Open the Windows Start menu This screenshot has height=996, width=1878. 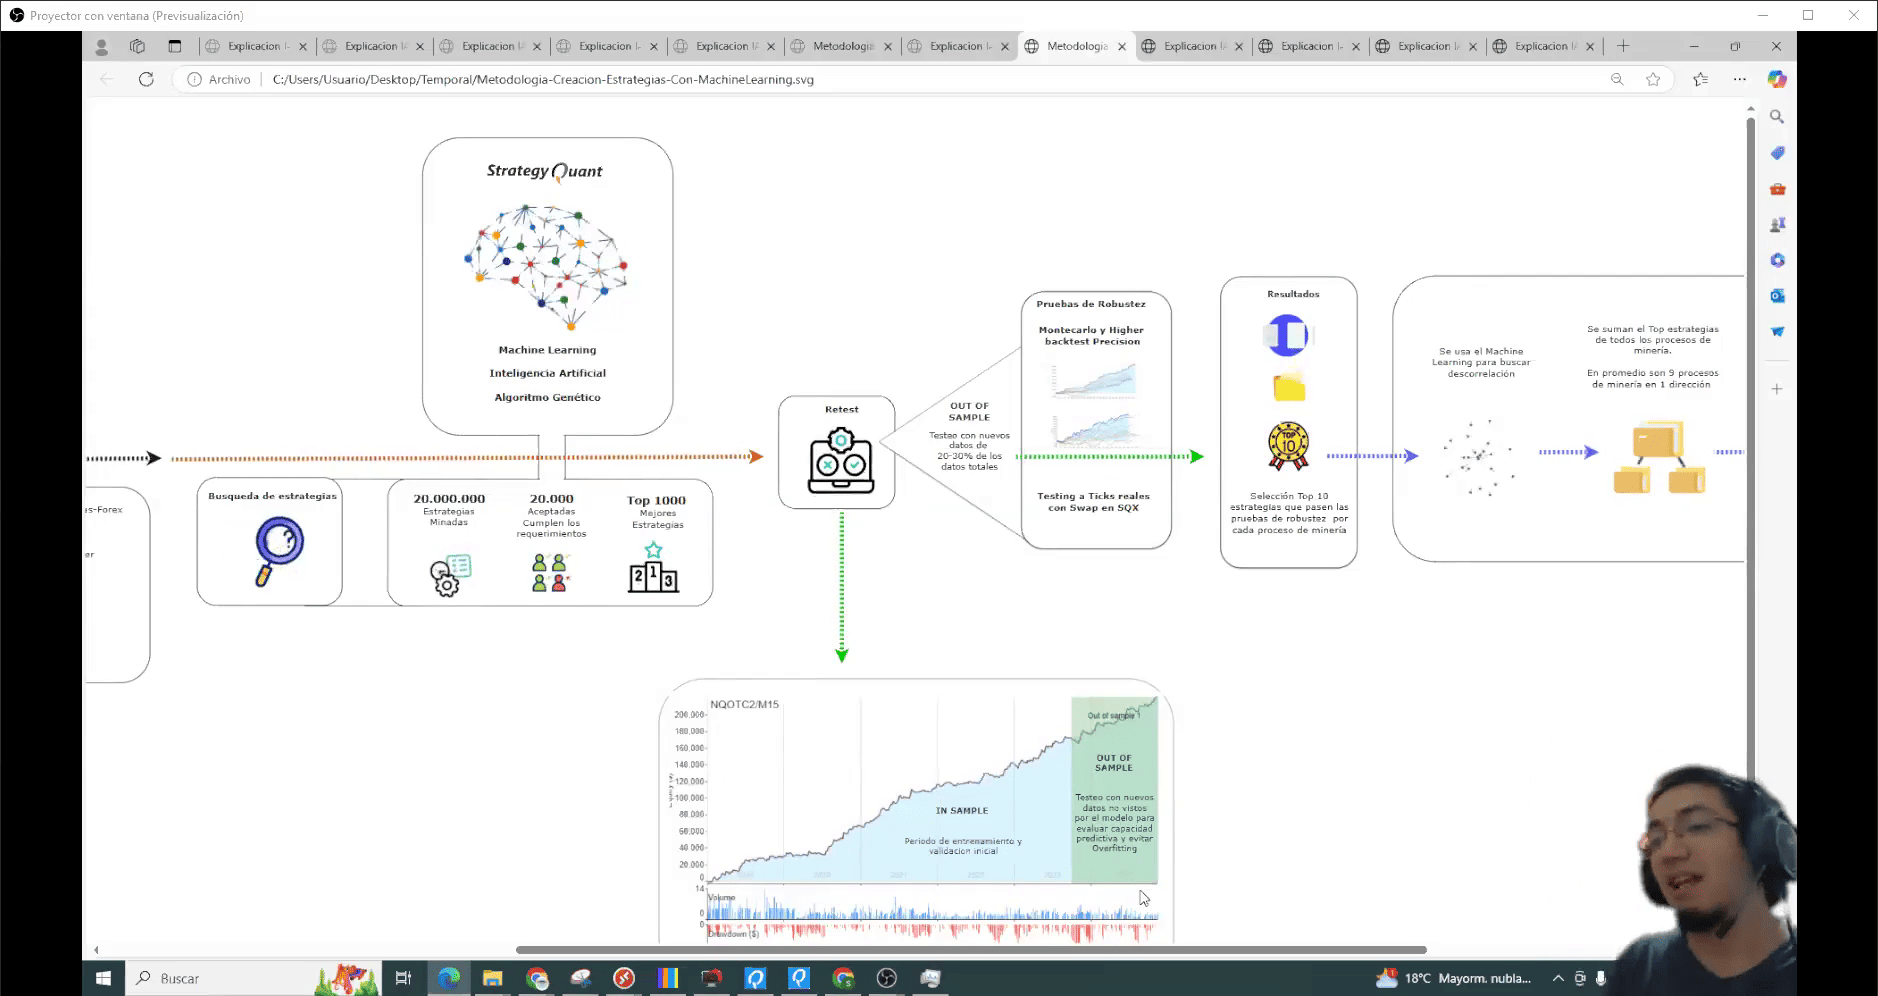coord(103,978)
